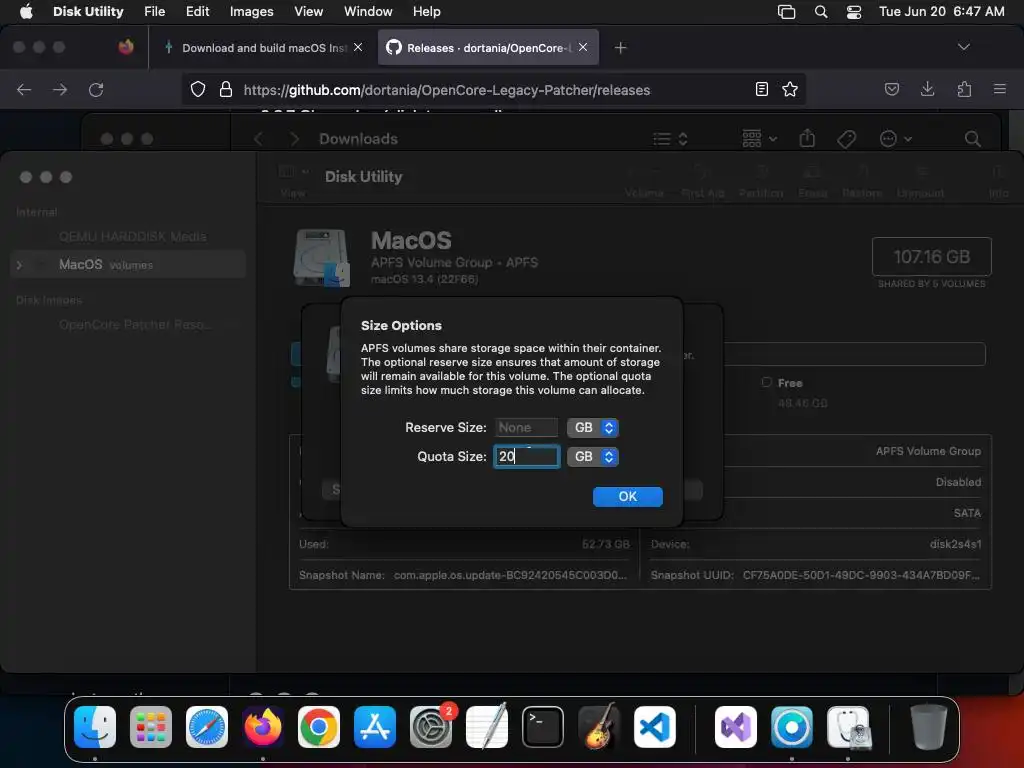This screenshot has width=1024, height=768.
Task: Go forward in Firefox
Action: [x=60, y=89]
